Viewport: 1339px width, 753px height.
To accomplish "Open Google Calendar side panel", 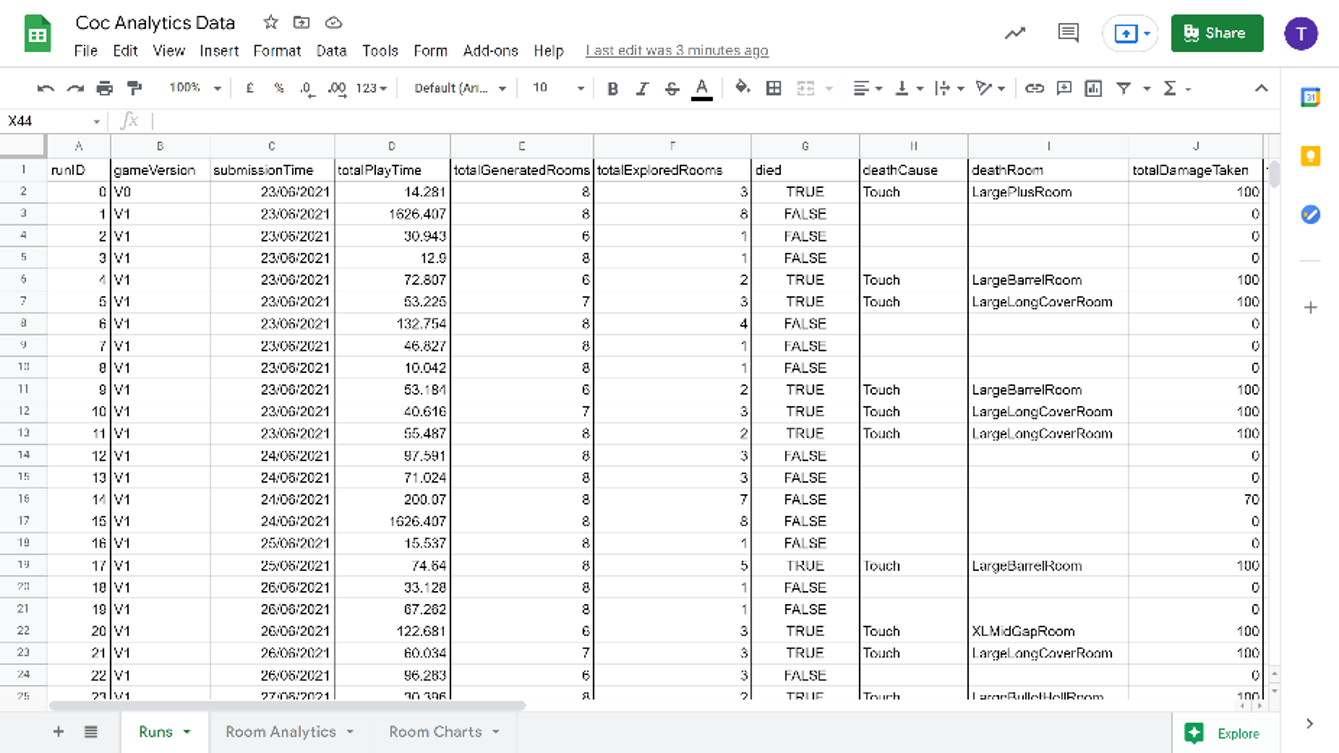I will pyautogui.click(x=1310, y=98).
